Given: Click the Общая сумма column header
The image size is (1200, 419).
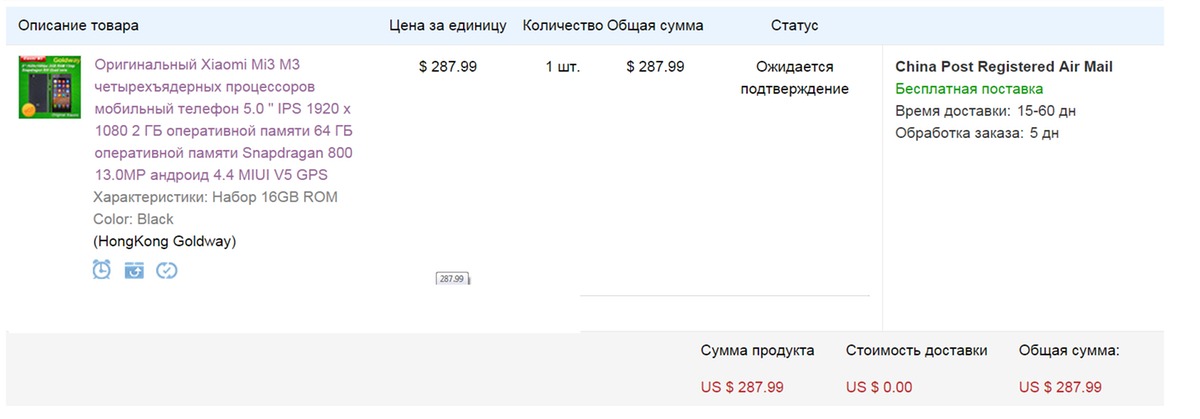Looking at the screenshot, I should point(655,25).
